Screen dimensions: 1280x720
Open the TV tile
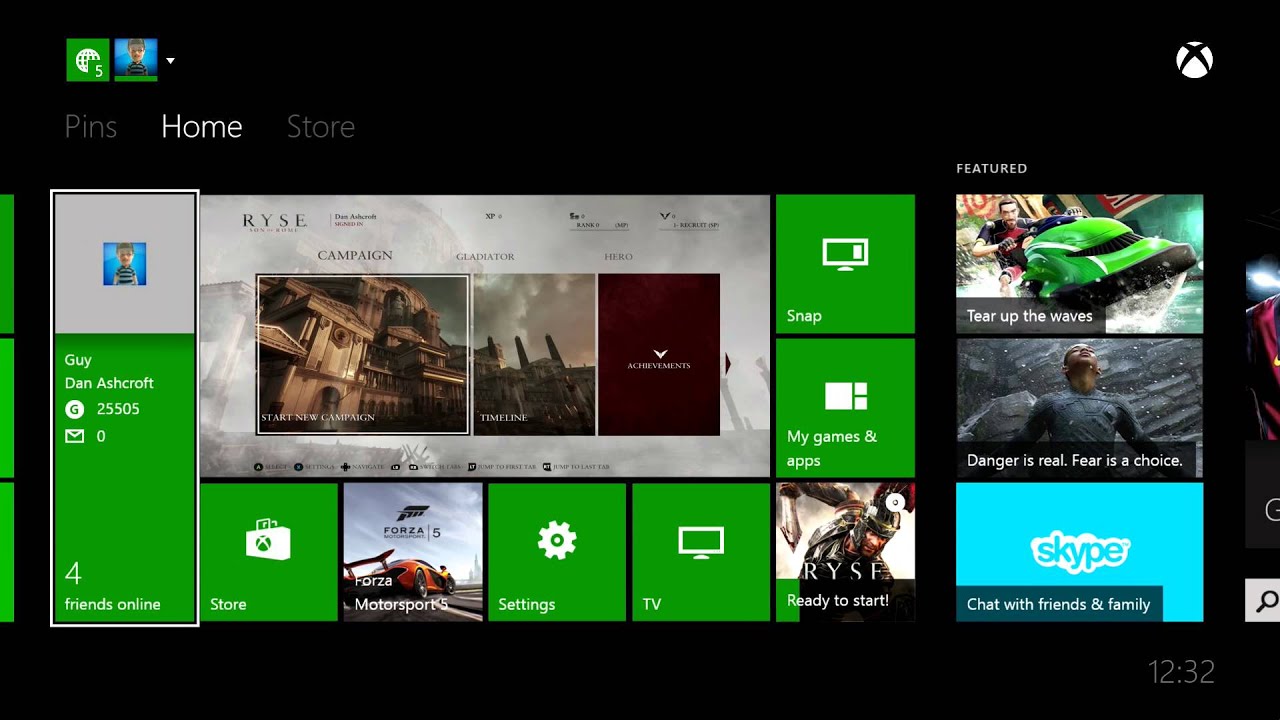point(701,552)
